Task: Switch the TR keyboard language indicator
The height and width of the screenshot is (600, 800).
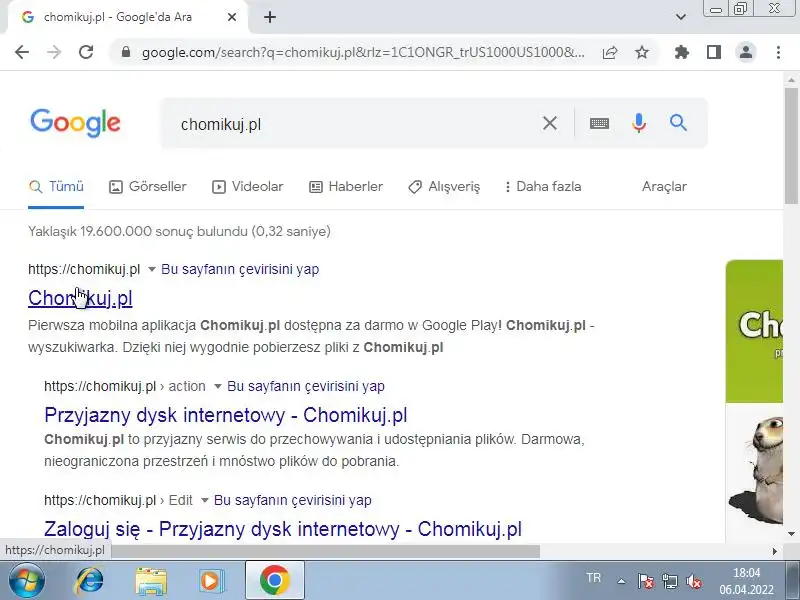Action: (x=593, y=578)
